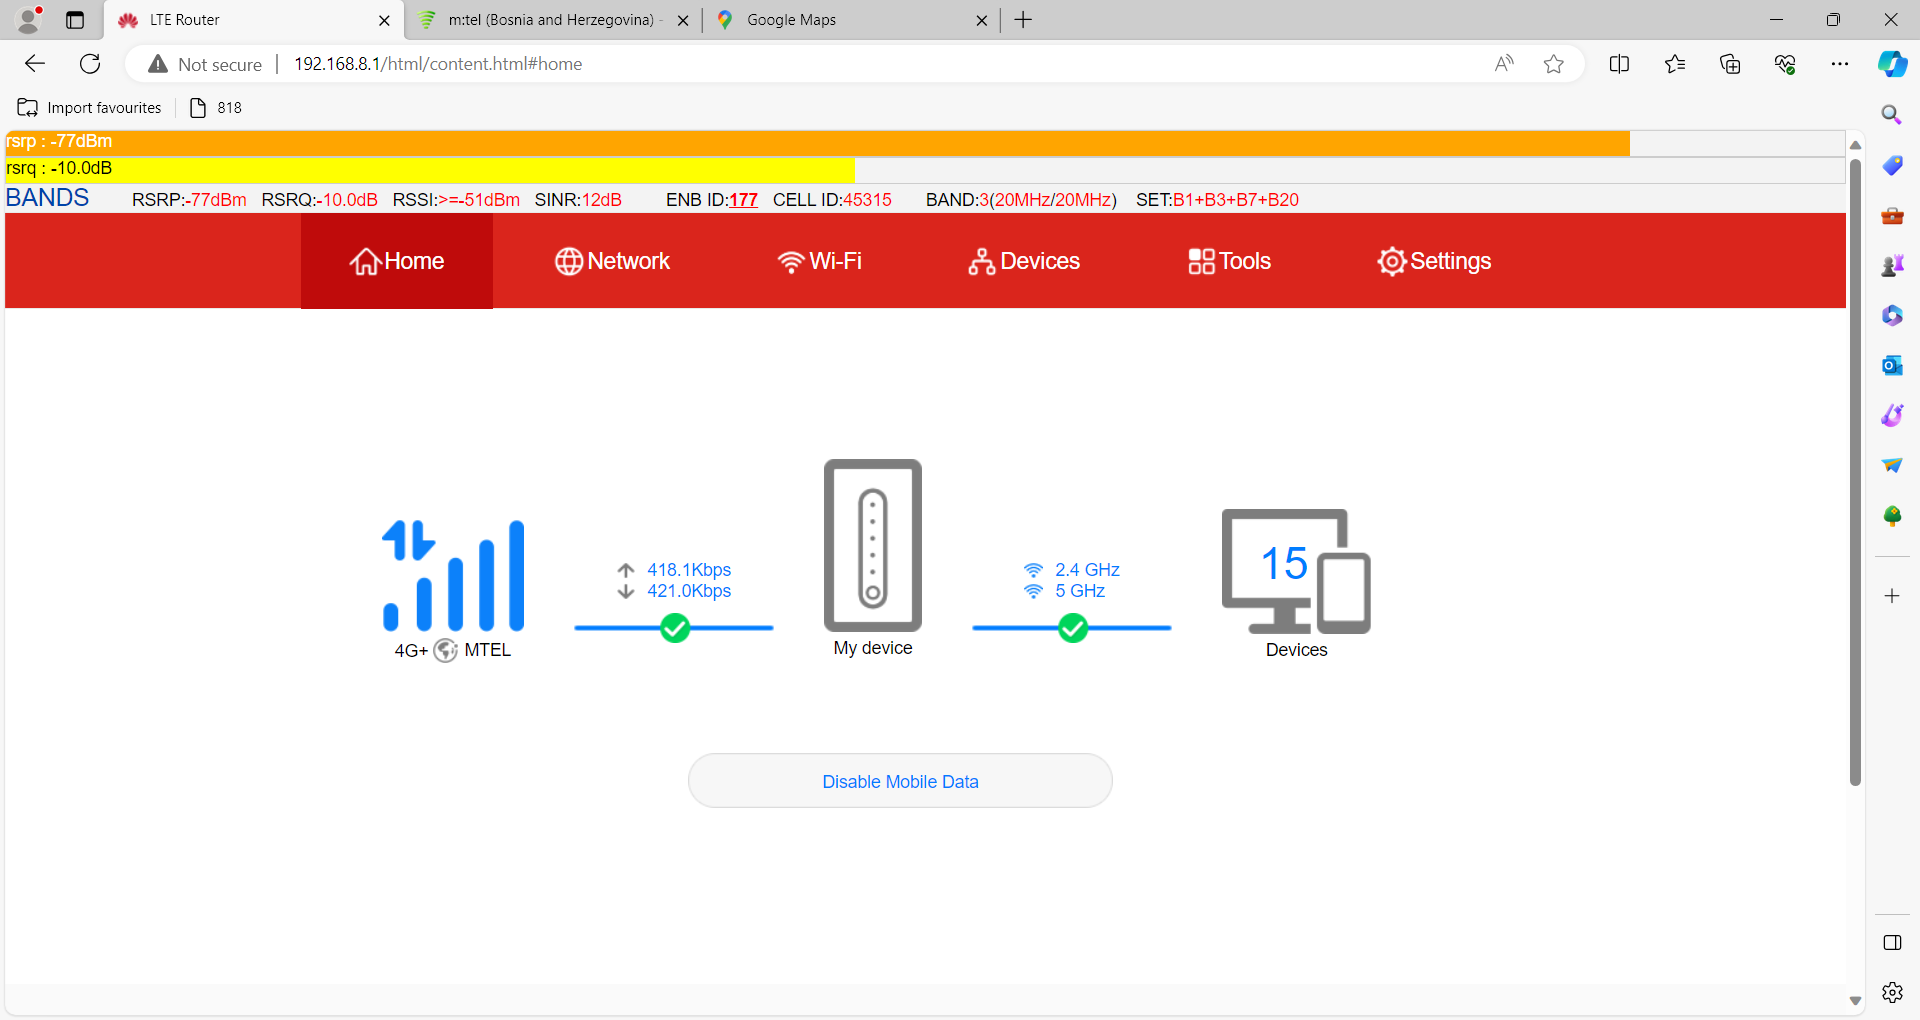Toggle the sidebar hide panel icon

(1892, 943)
